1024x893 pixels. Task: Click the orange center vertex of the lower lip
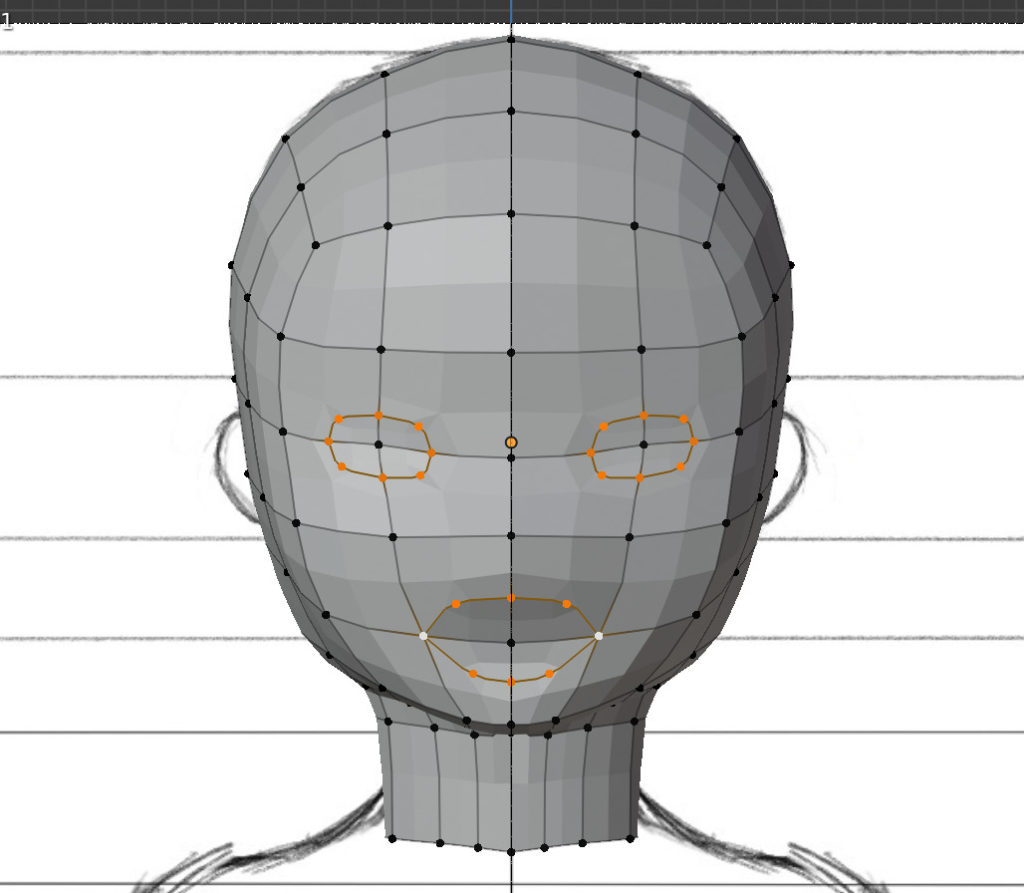coord(511,682)
